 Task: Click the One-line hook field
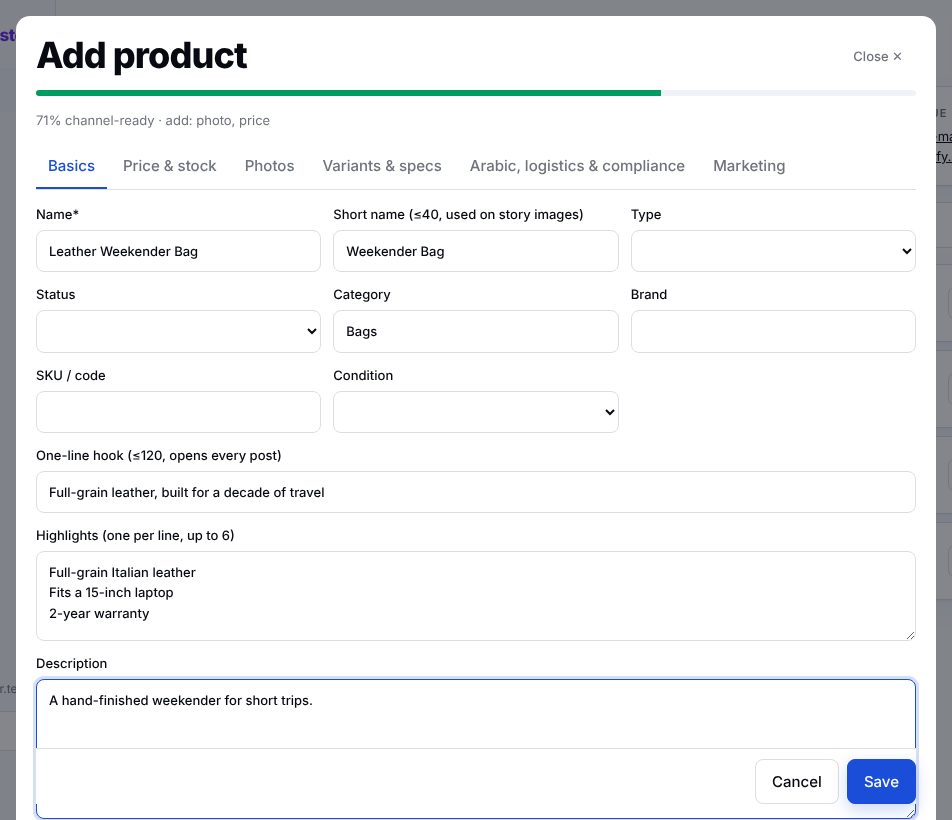click(475, 492)
